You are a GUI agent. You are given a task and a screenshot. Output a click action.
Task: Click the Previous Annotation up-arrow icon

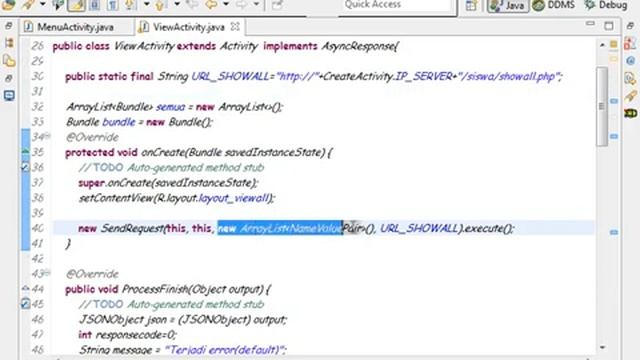tap(160, 5)
